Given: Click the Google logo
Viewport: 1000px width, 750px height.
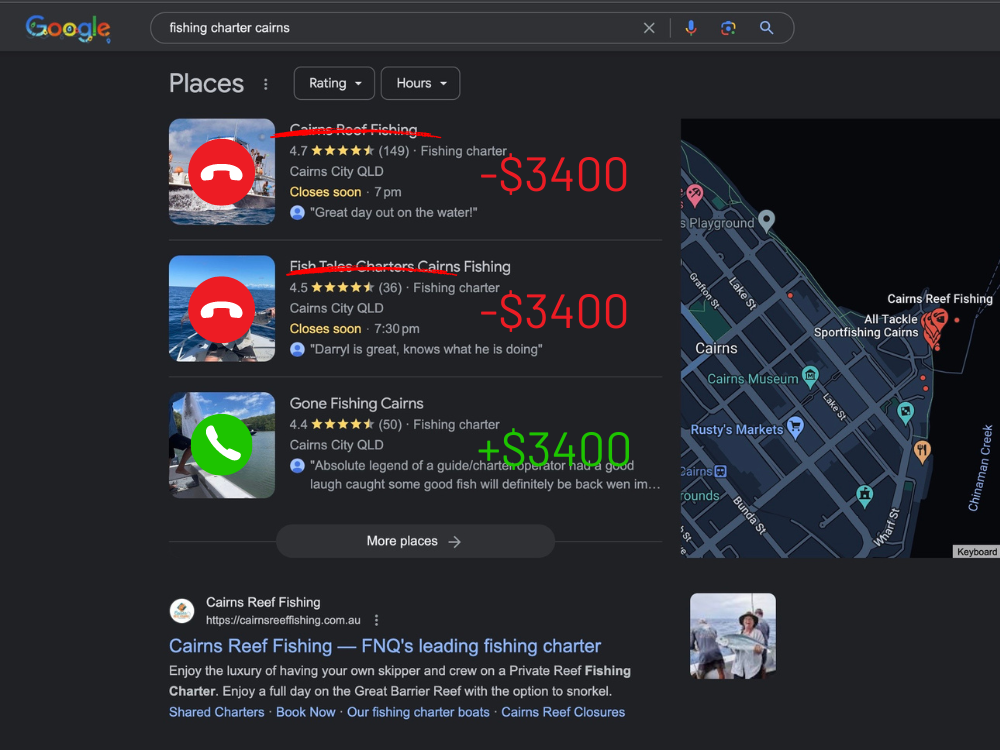Looking at the screenshot, I should [x=67, y=28].
